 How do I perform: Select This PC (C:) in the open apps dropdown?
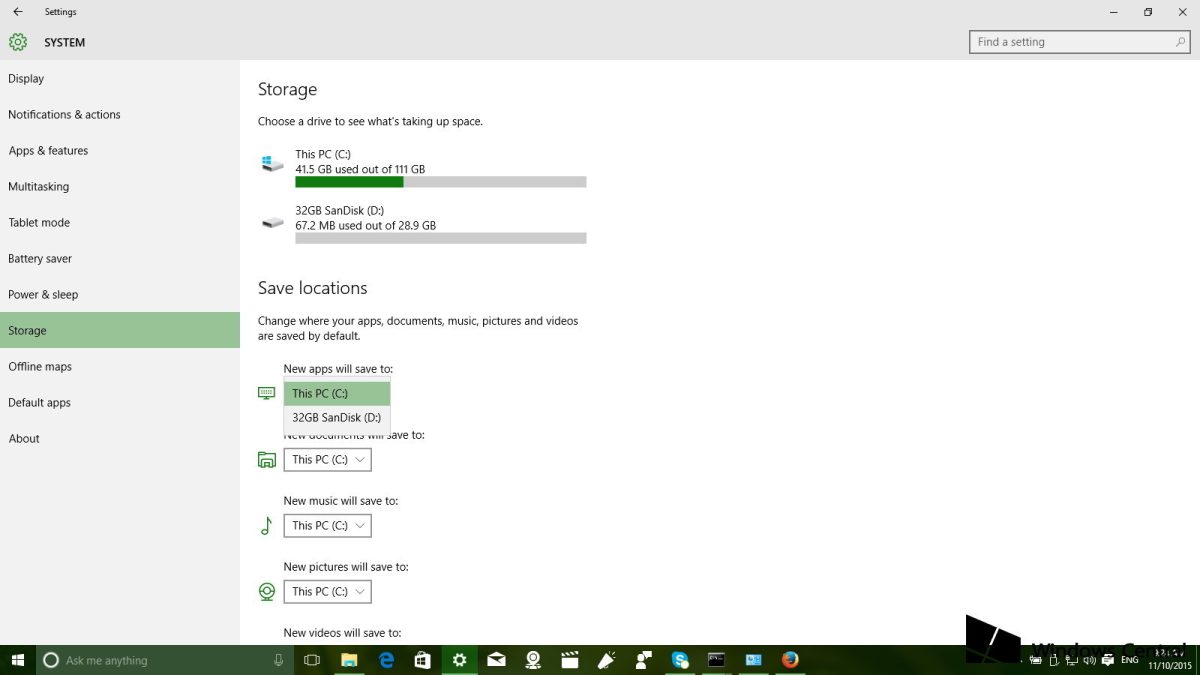coord(336,393)
